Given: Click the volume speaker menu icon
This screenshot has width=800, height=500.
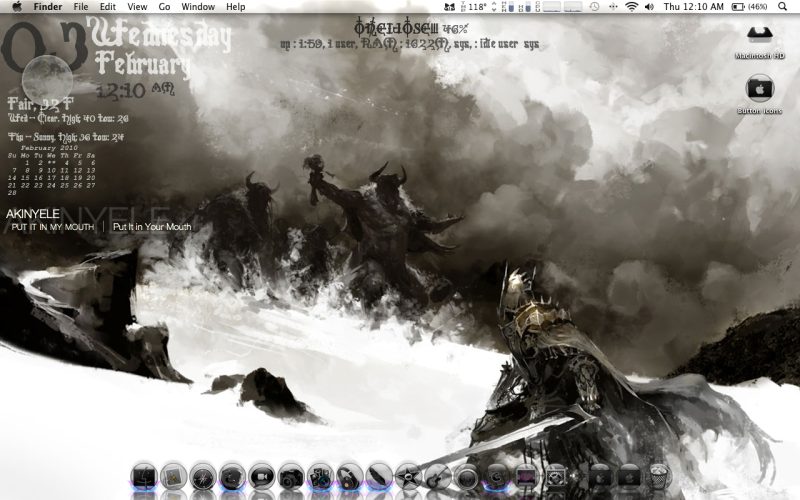Looking at the screenshot, I should [649, 7].
